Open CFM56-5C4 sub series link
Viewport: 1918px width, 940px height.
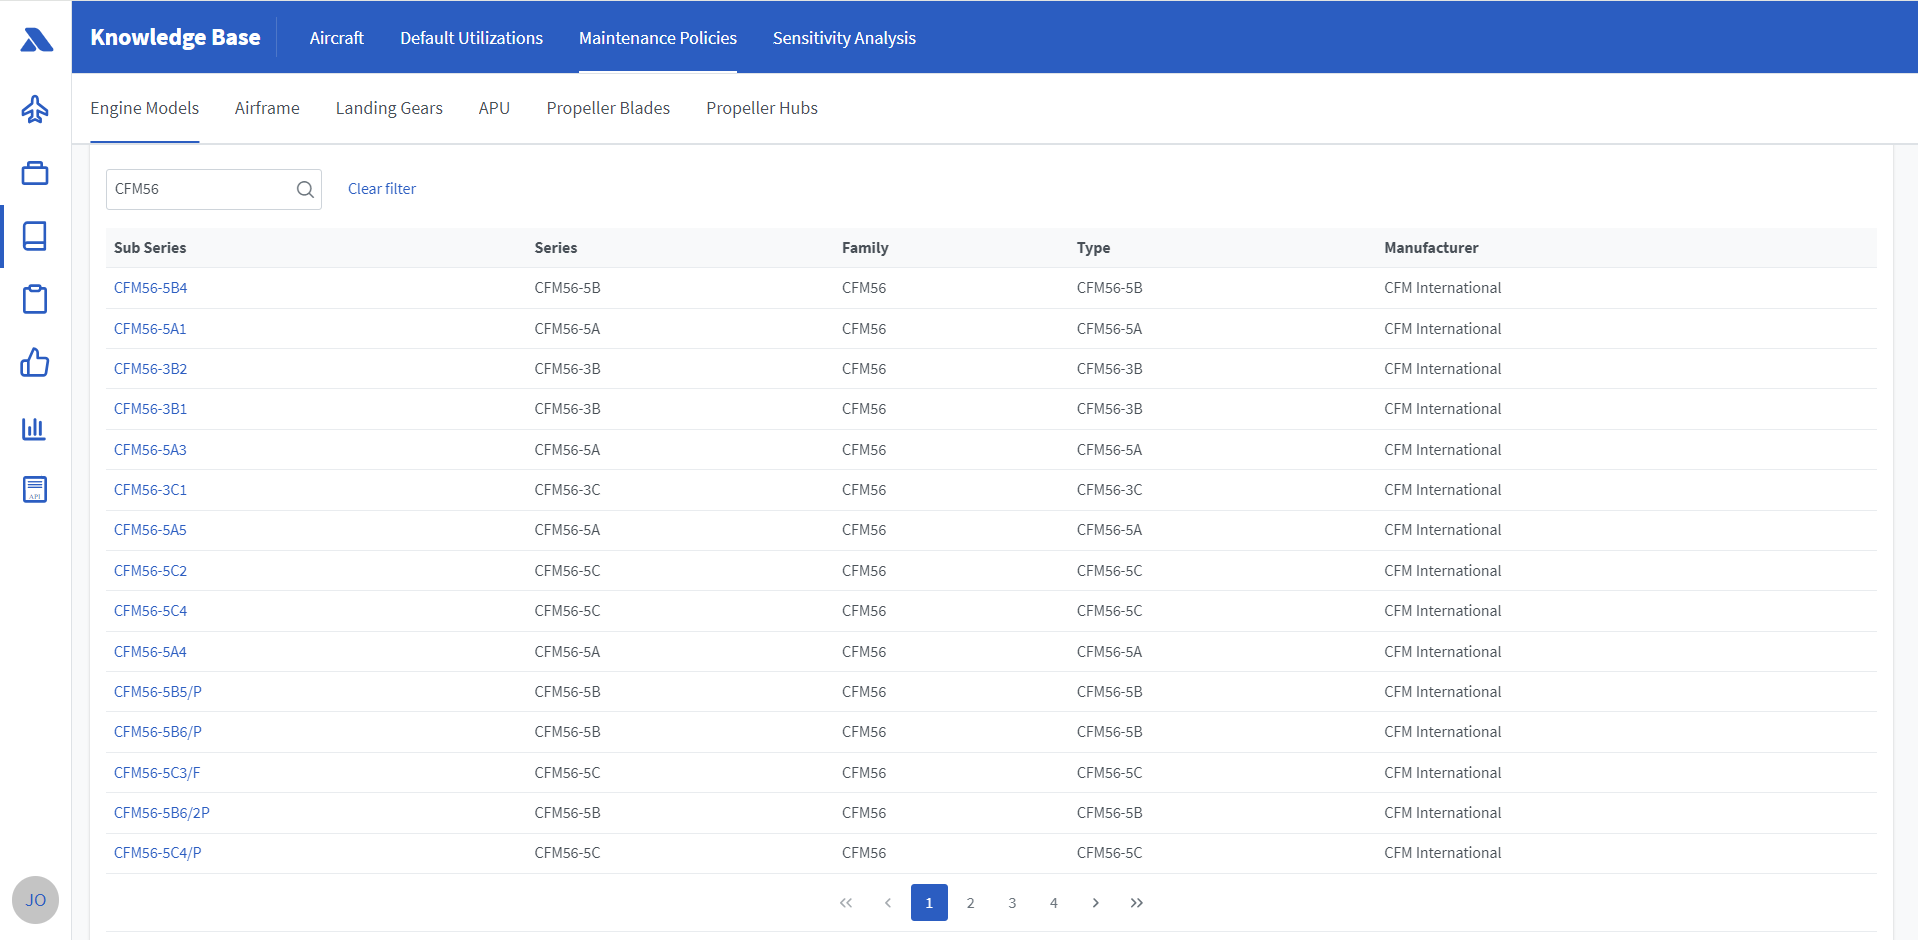pos(151,611)
